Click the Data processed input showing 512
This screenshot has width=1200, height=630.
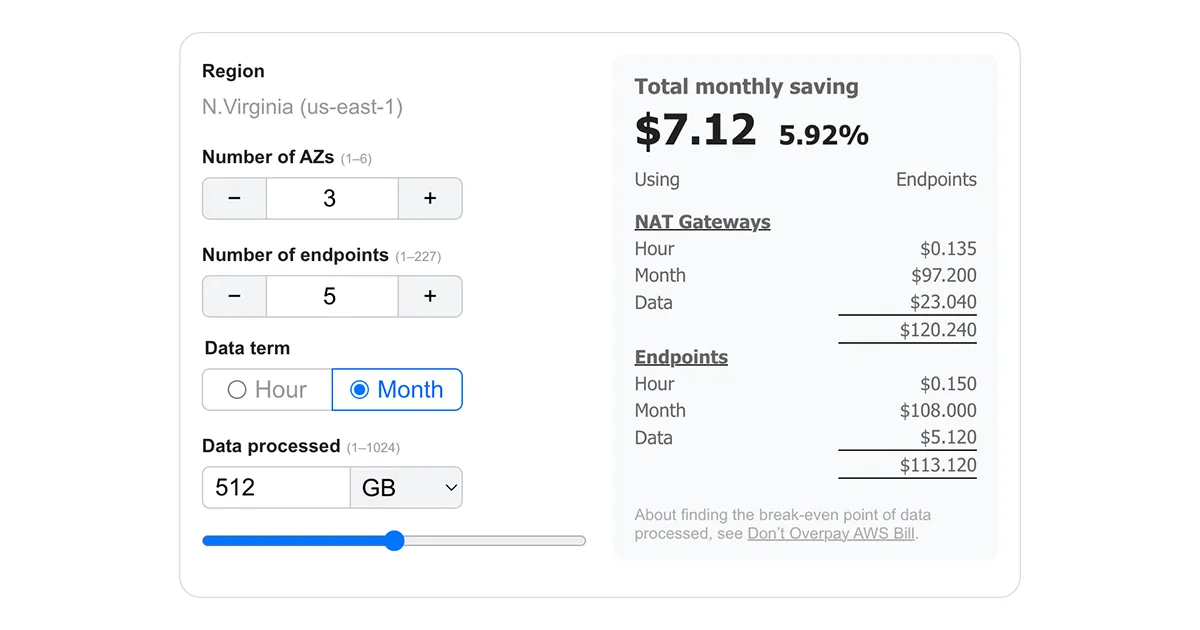[x=276, y=487]
